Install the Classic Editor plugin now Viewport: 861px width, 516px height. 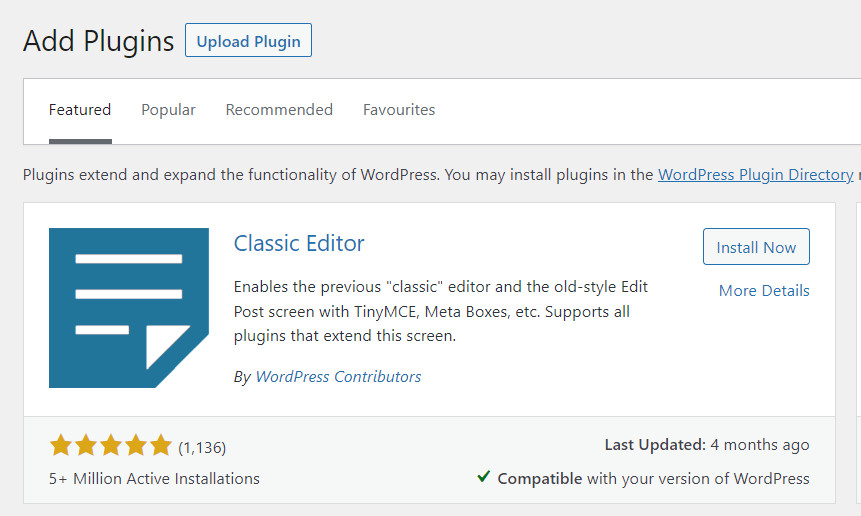pyautogui.click(x=756, y=247)
